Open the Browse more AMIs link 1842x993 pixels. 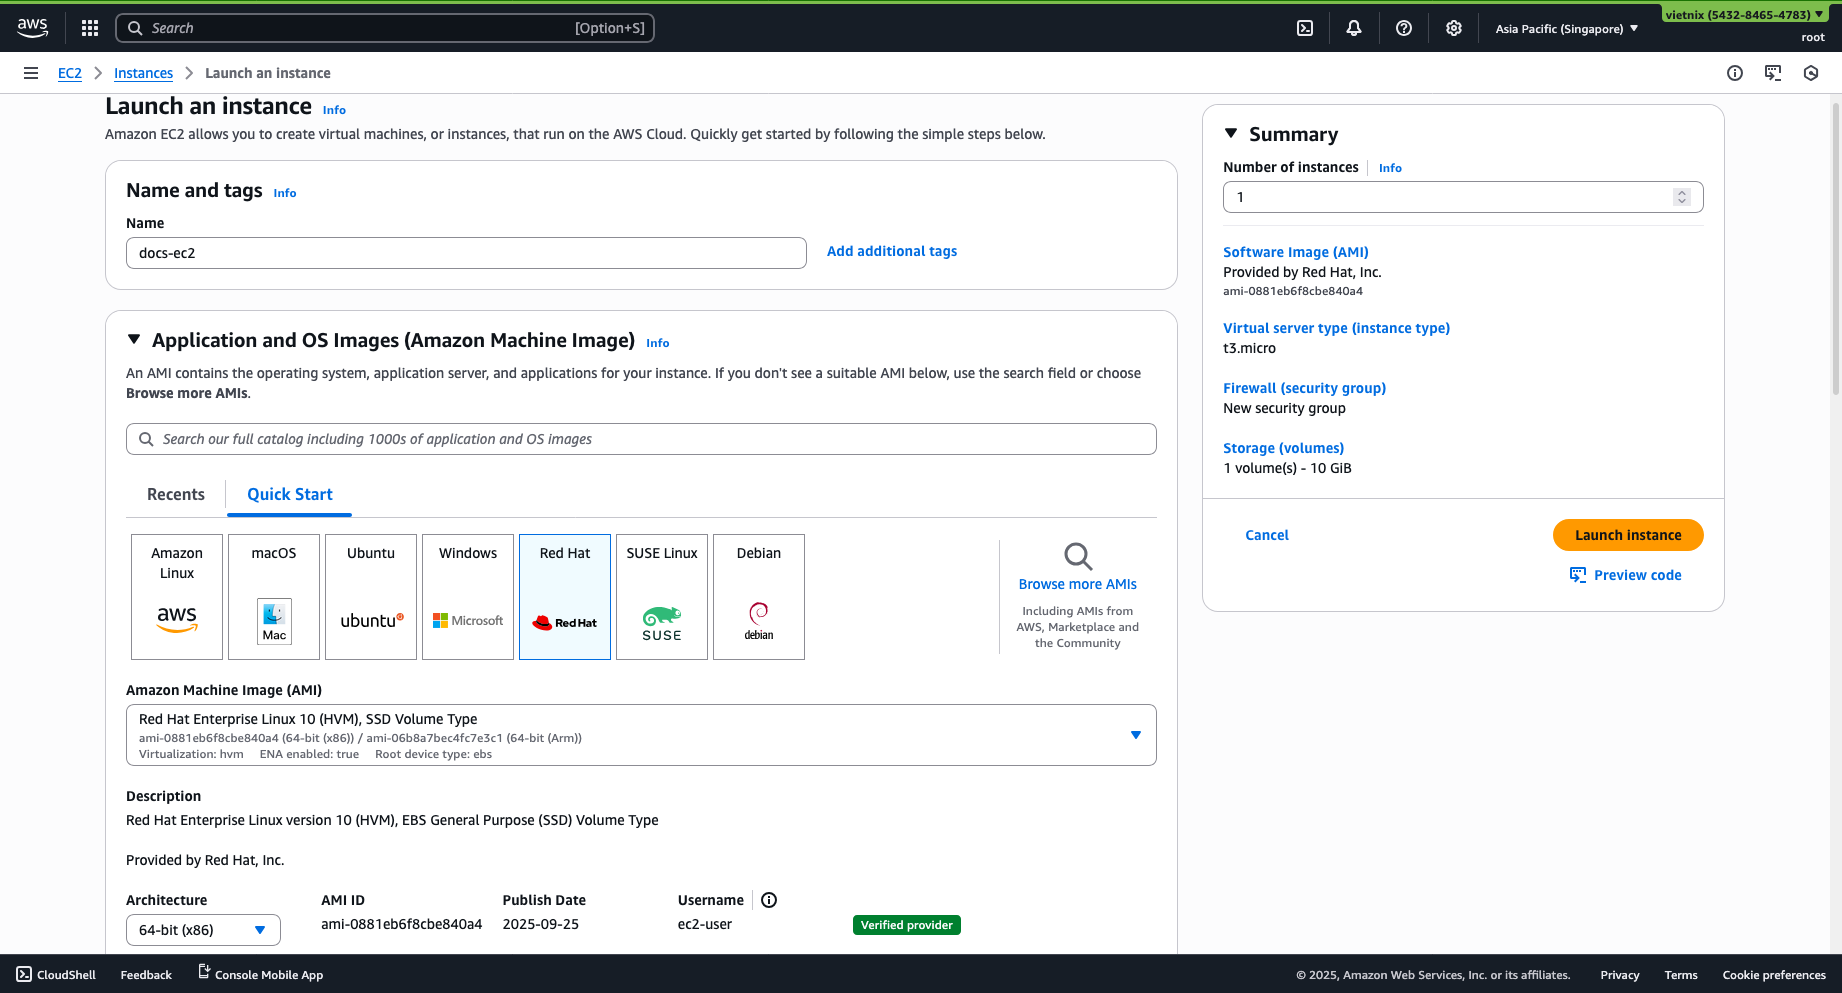pyautogui.click(x=1076, y=583)
